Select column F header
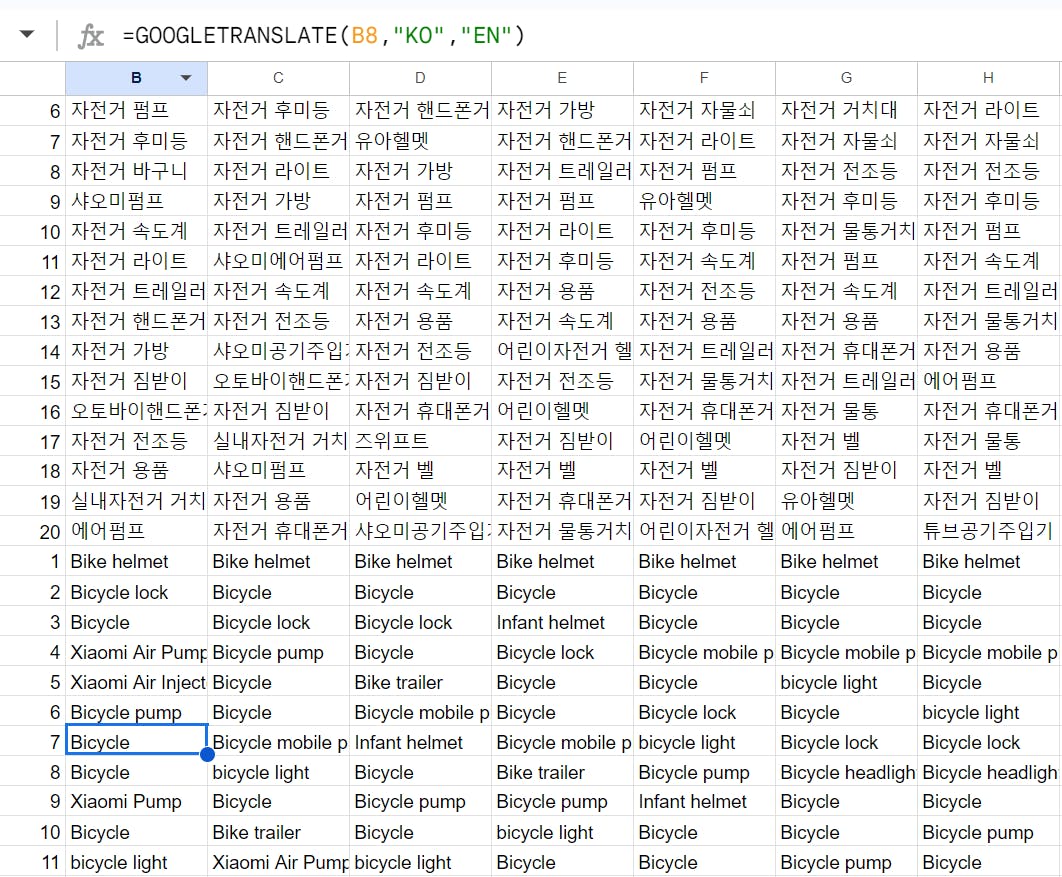 704,78
